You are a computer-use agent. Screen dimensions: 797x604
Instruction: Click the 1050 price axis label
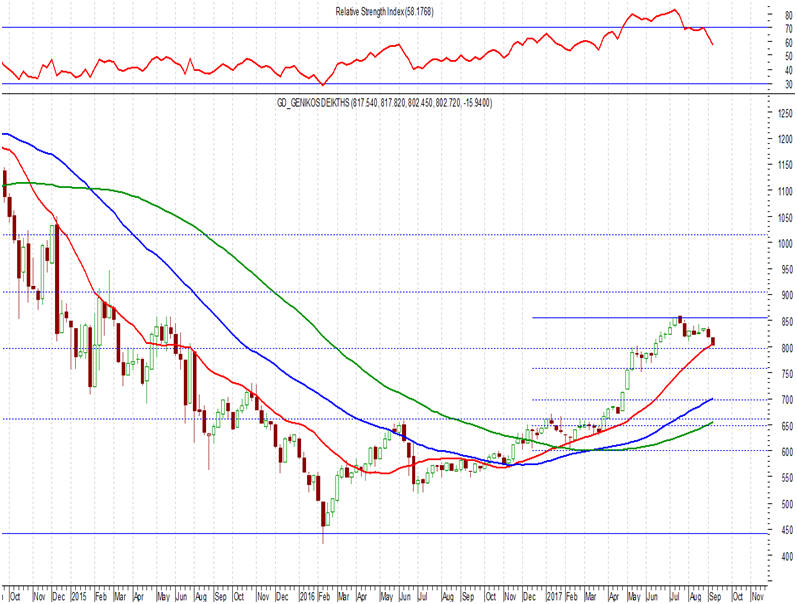click(x=785, y=218)
